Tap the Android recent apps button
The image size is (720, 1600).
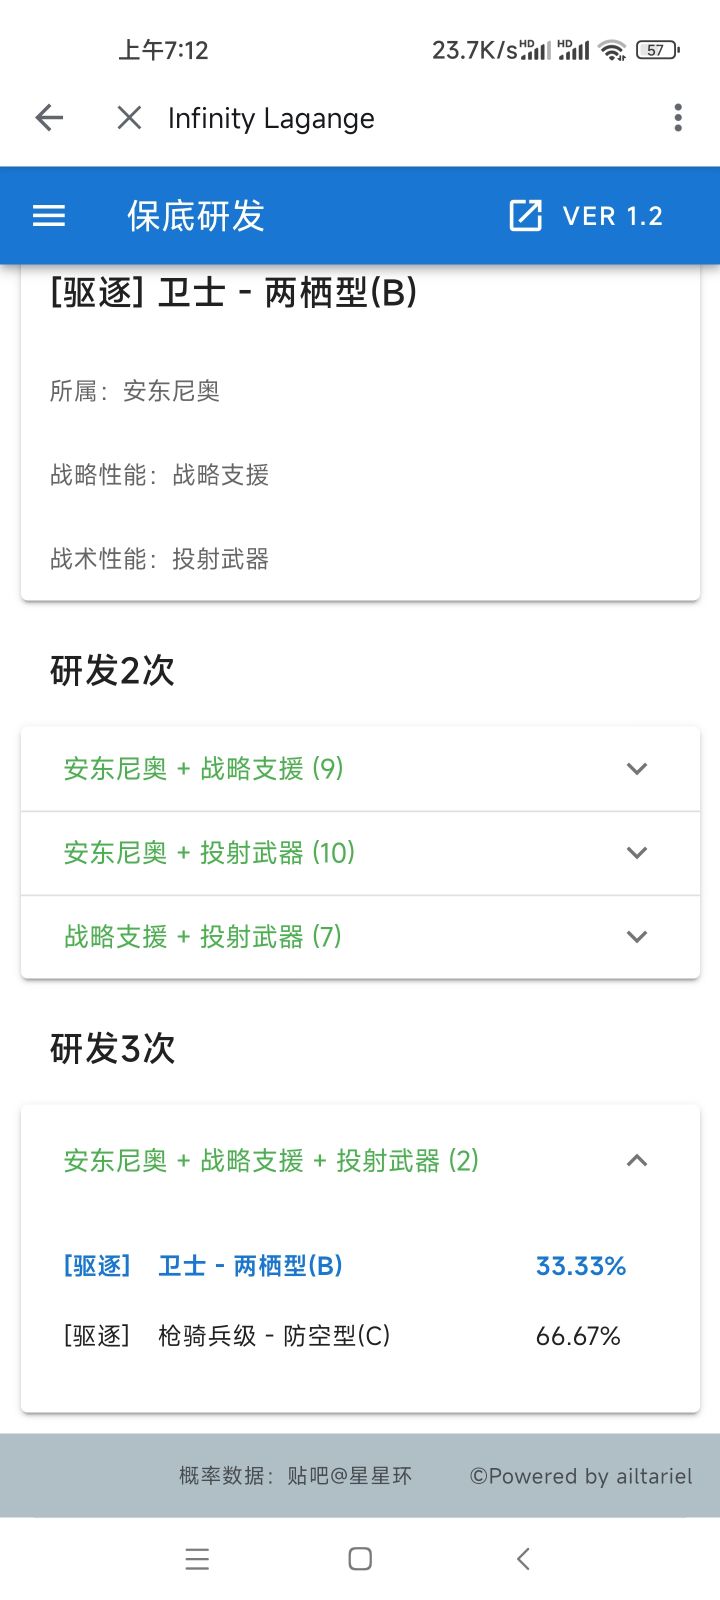[x=198, y=1559]
